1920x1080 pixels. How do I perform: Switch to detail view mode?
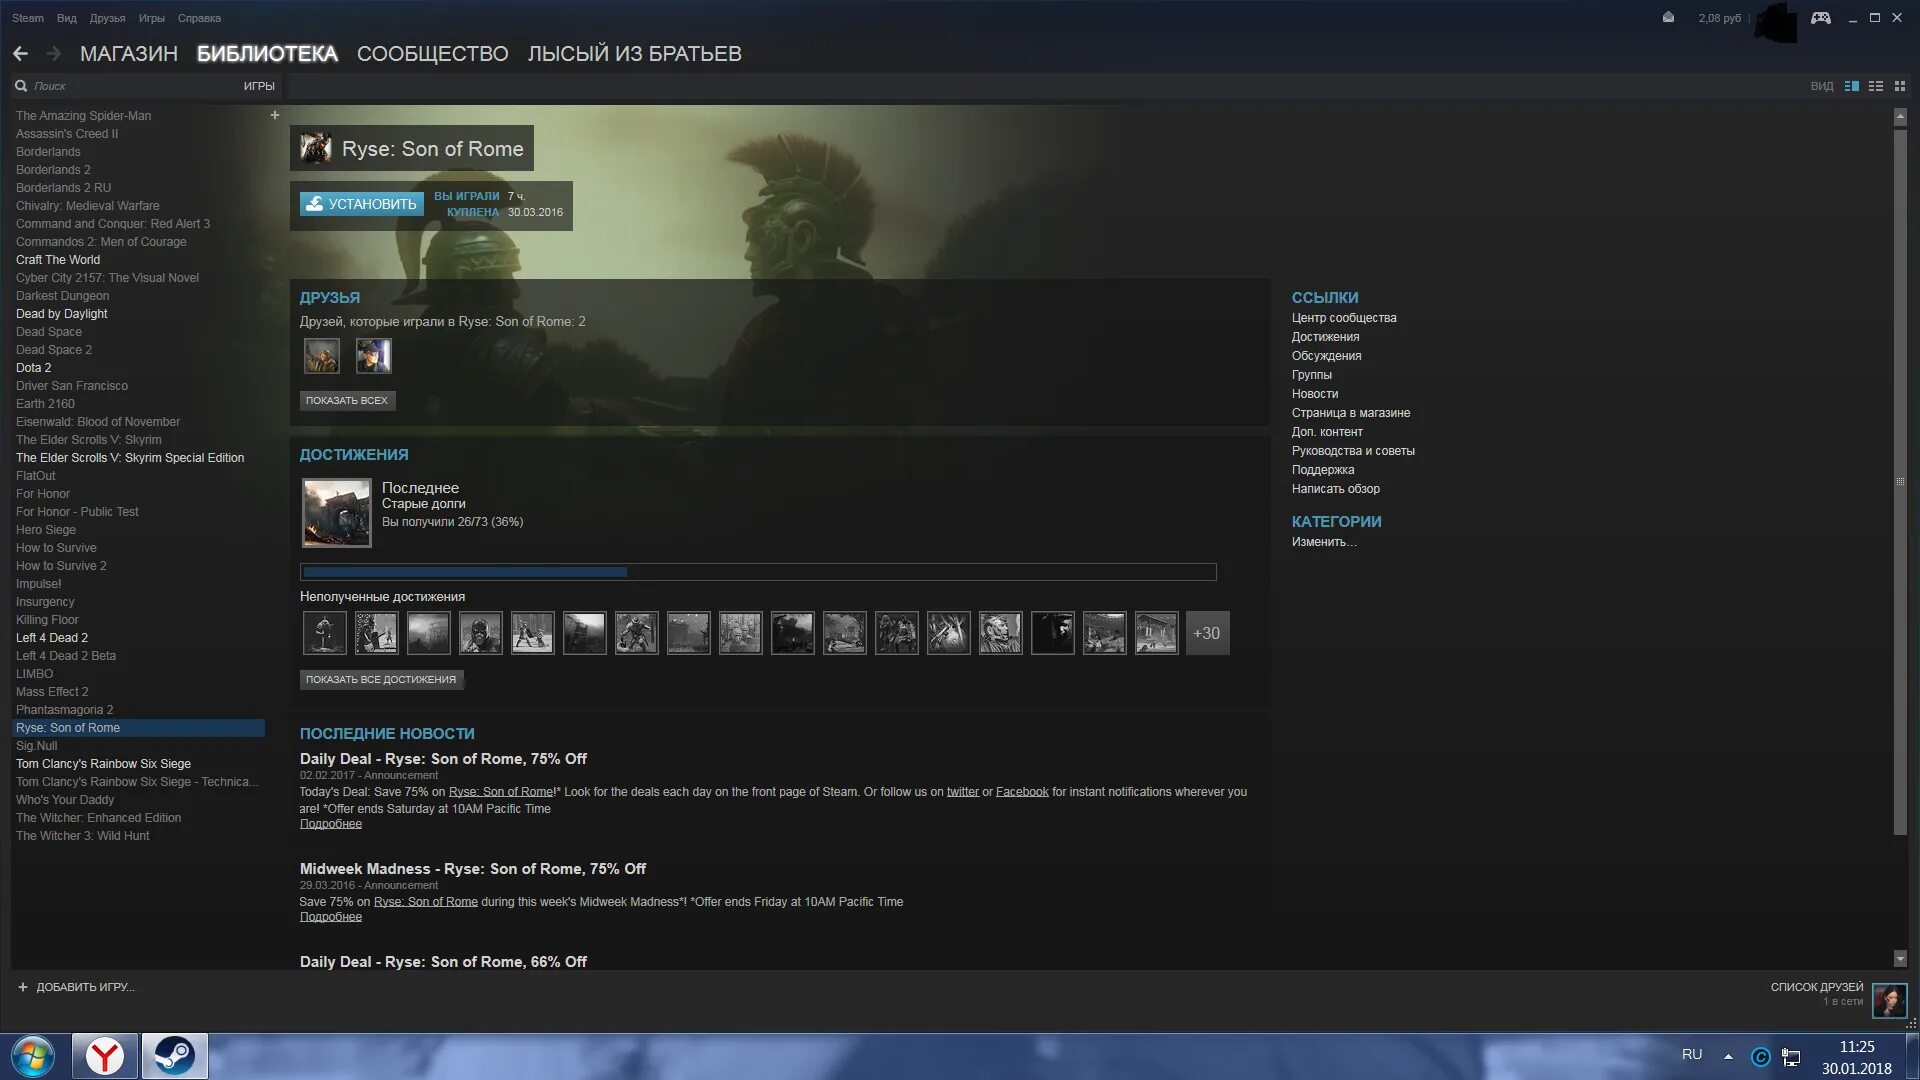pos(1851,86)
